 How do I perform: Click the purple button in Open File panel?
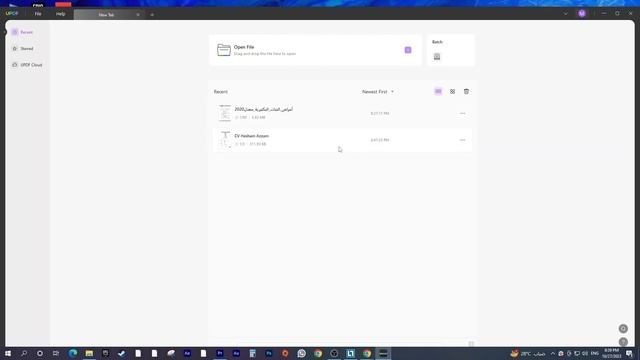pyautogui.click(x=408, y=50)
